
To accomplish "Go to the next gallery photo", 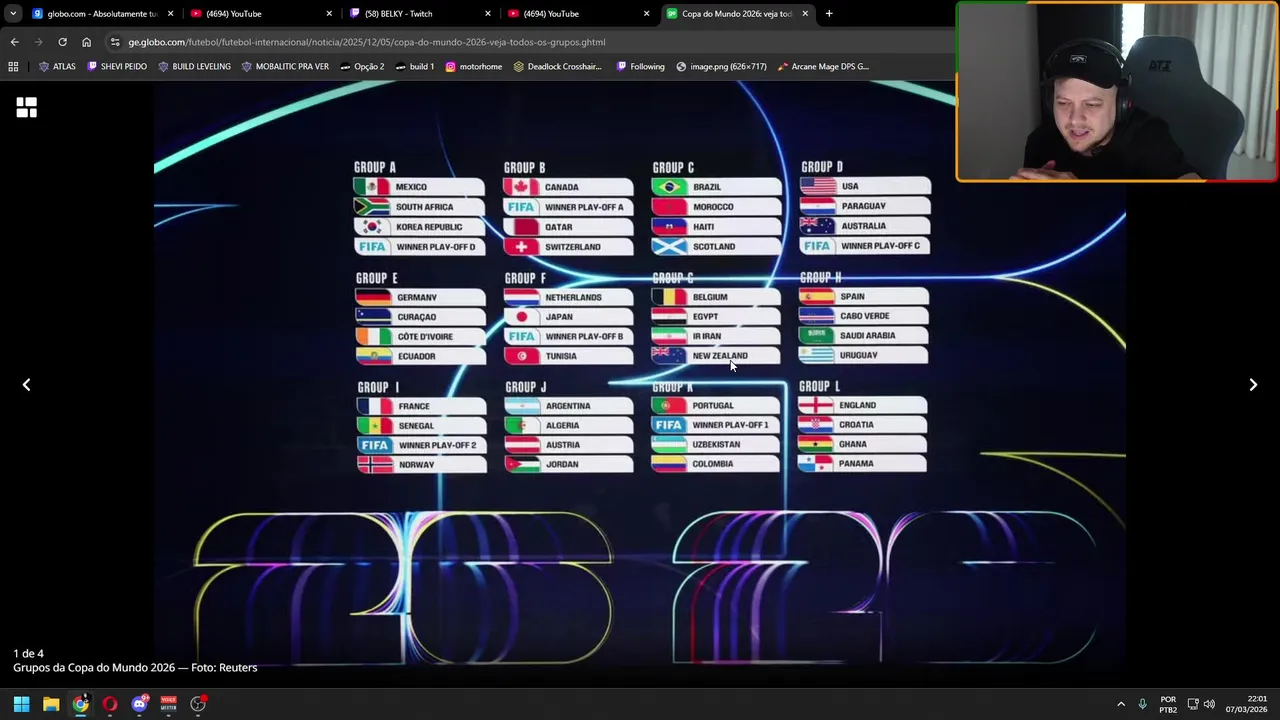I will 1253,385.
